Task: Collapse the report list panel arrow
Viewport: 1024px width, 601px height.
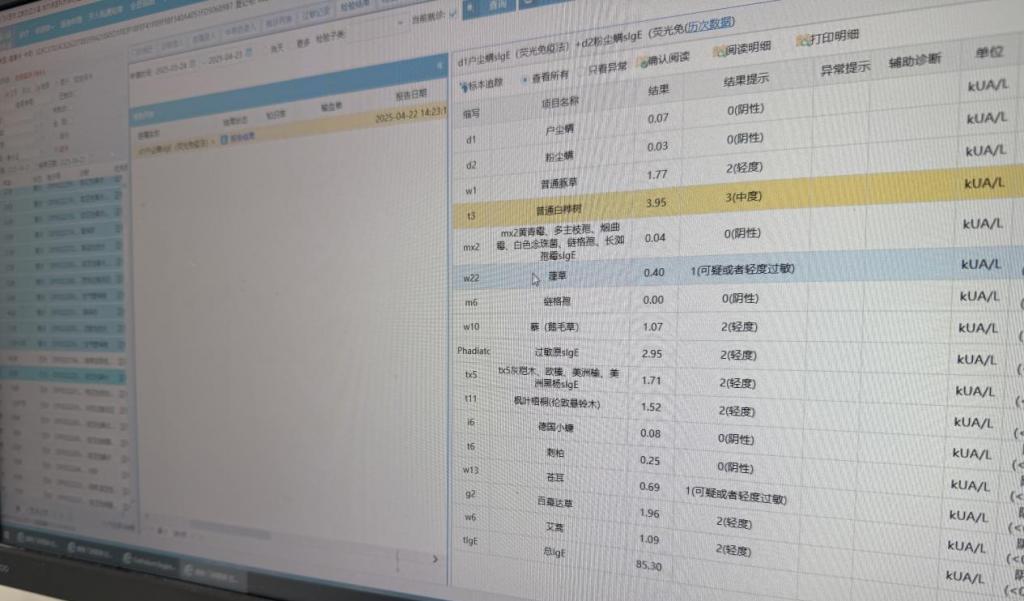Action: click(440, 67)
